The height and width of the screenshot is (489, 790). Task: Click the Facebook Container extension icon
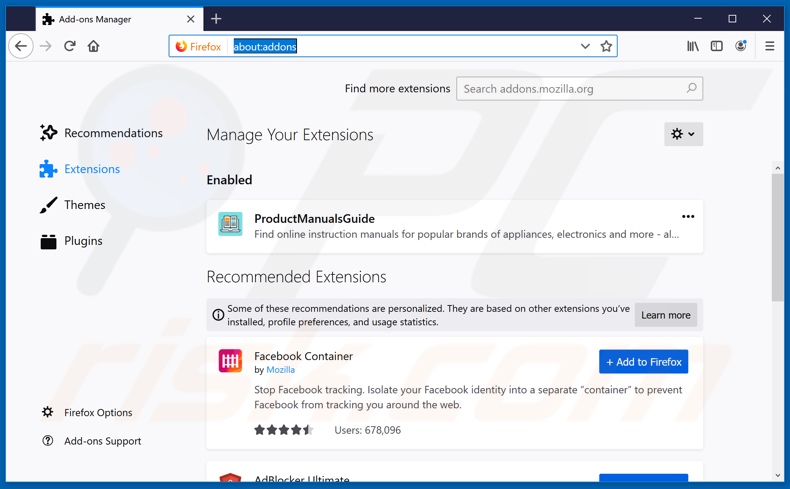coord(230,361)
